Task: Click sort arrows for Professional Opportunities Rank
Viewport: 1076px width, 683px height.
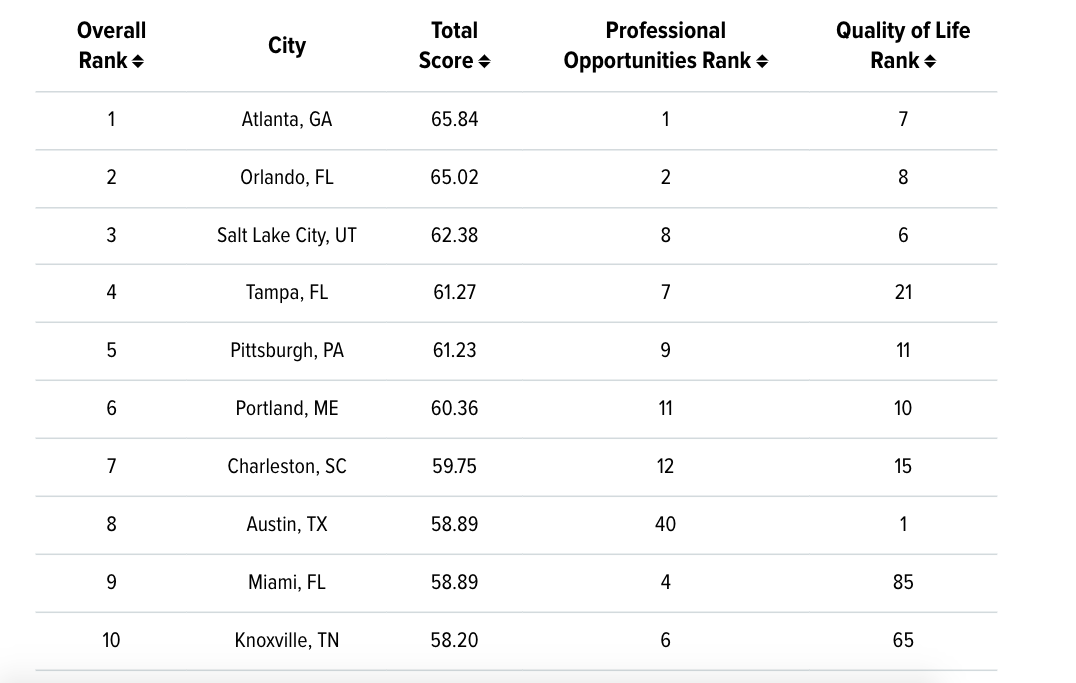Action: tap(763, 62)
